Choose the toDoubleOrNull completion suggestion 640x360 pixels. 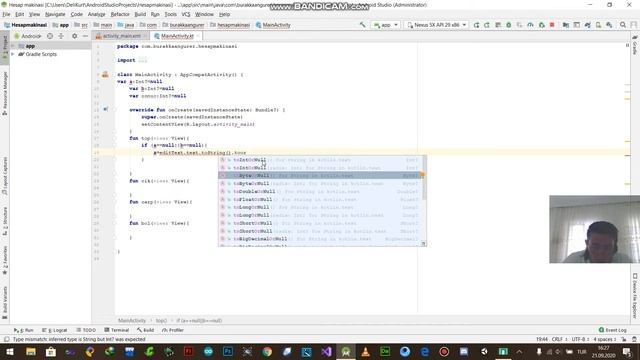(x=320, y=191)
